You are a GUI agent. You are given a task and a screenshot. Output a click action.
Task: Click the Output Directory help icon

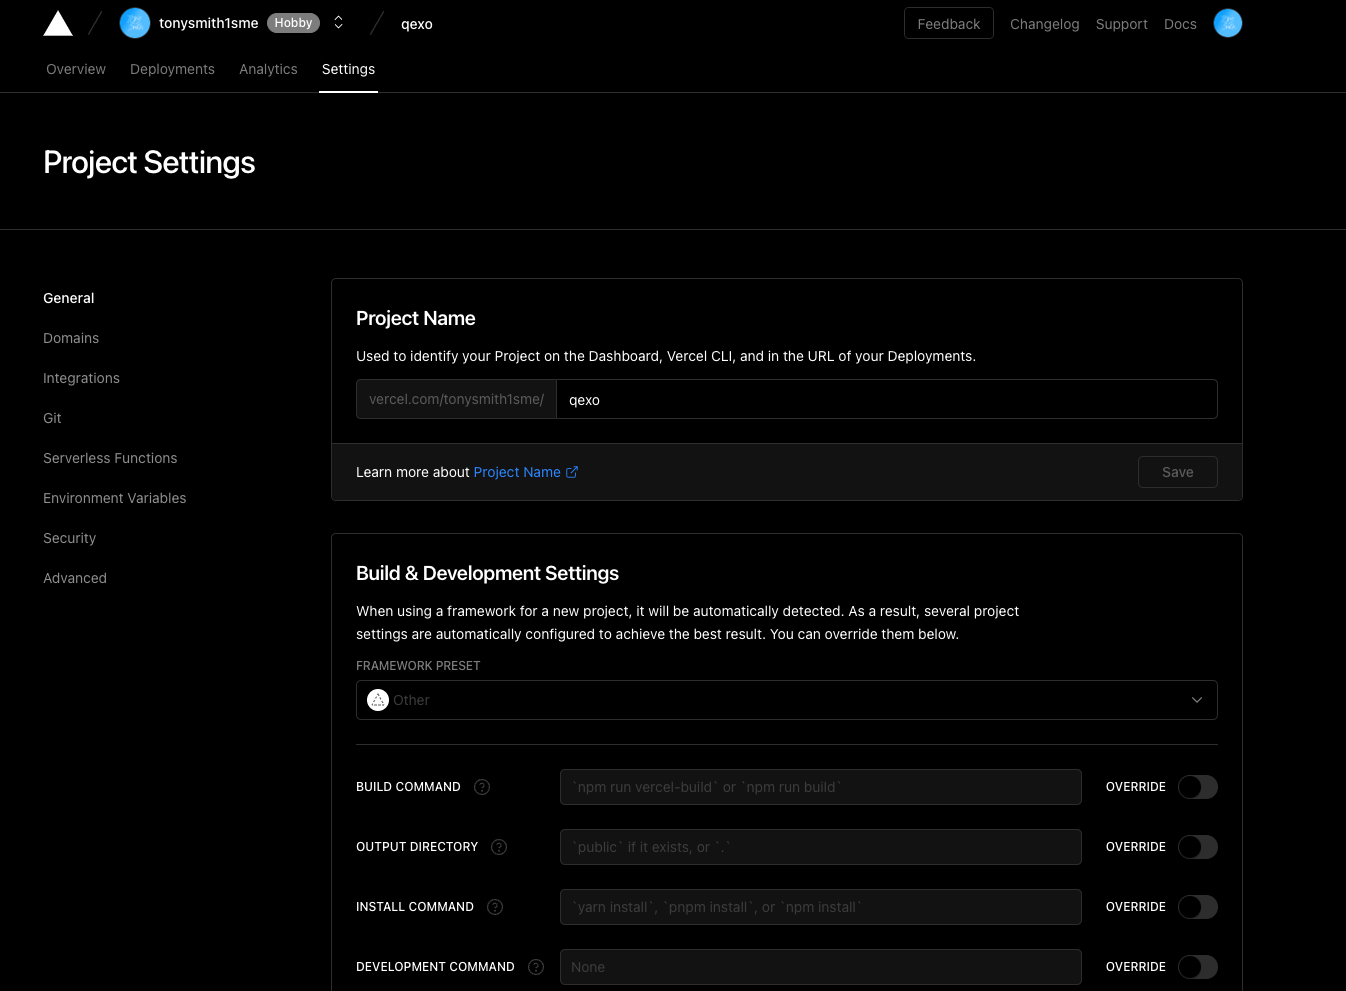[499, 847]
